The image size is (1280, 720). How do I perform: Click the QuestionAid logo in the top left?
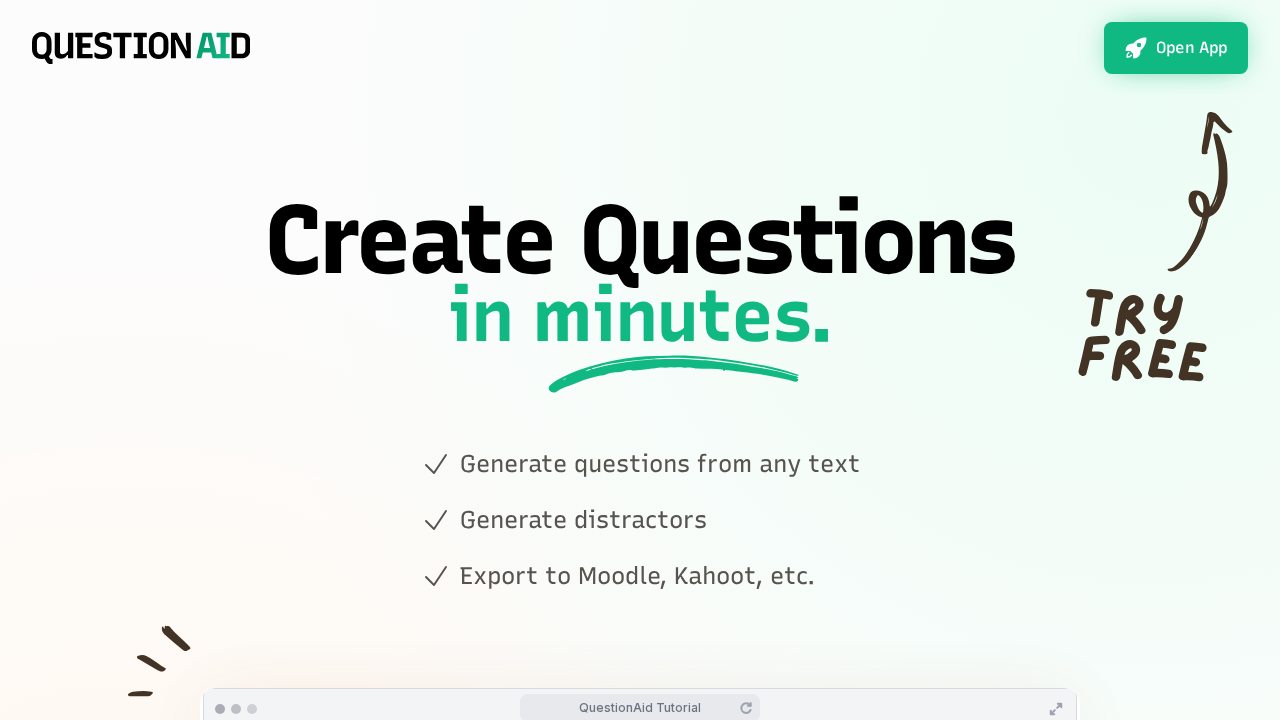[140, 45]
